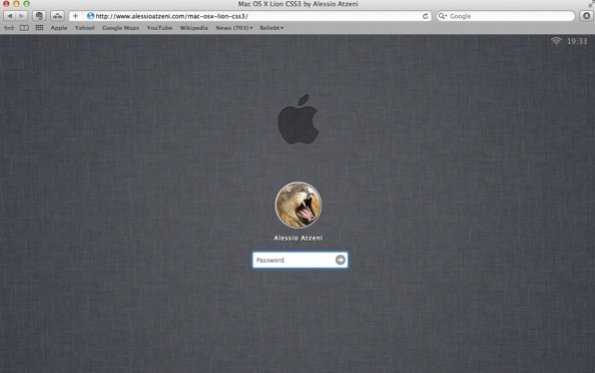Open the Evernote clipper toolbar icon

click(x=39, y=16)
